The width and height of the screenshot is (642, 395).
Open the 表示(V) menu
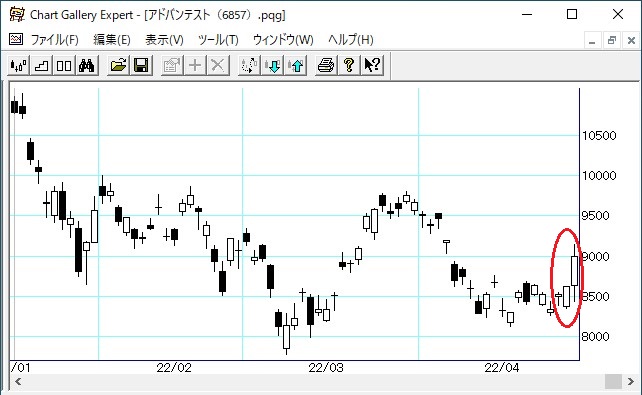point(164,40)
